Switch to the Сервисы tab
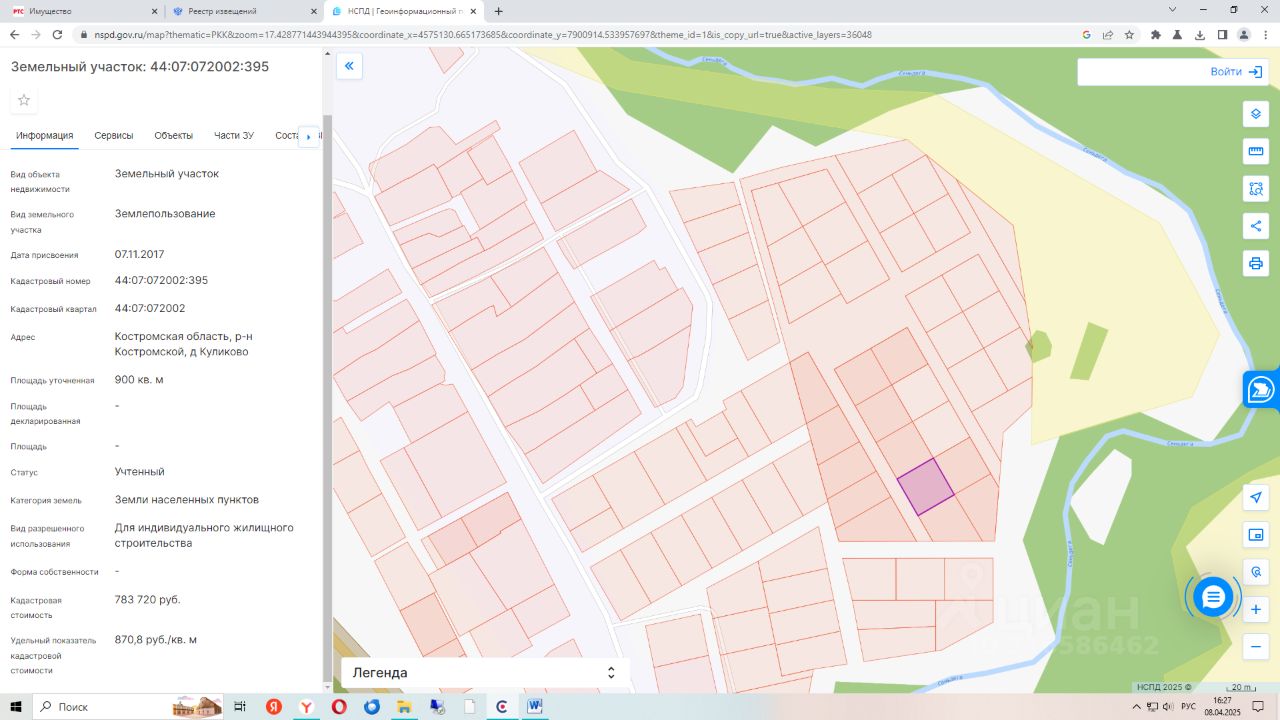 click(114, 136)
